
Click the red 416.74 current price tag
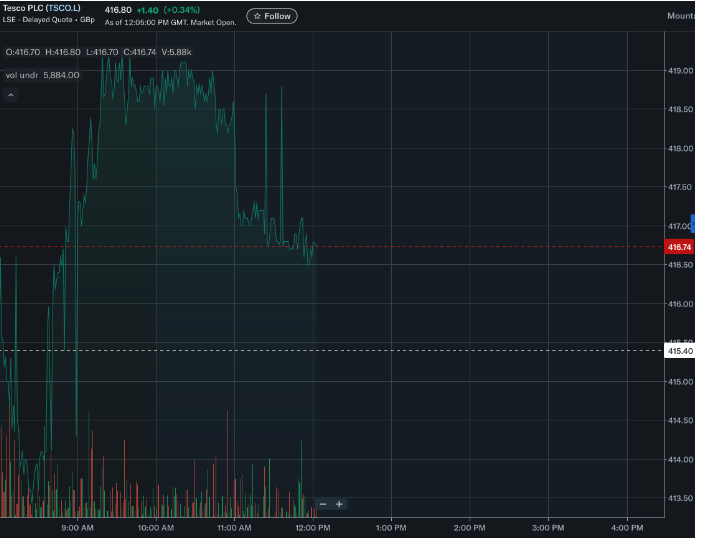click(680, 247)
